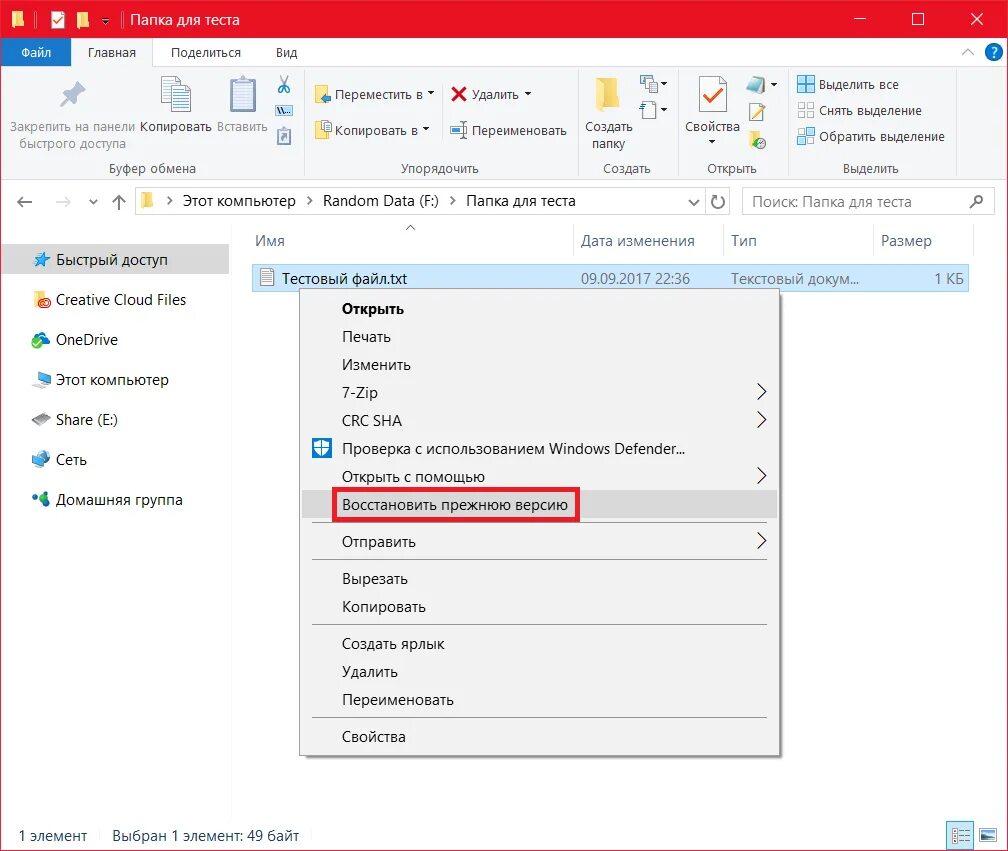The image size is (1008, 851).
Task: Click the Вставить clipboard icon
Action: click(242, 94)
